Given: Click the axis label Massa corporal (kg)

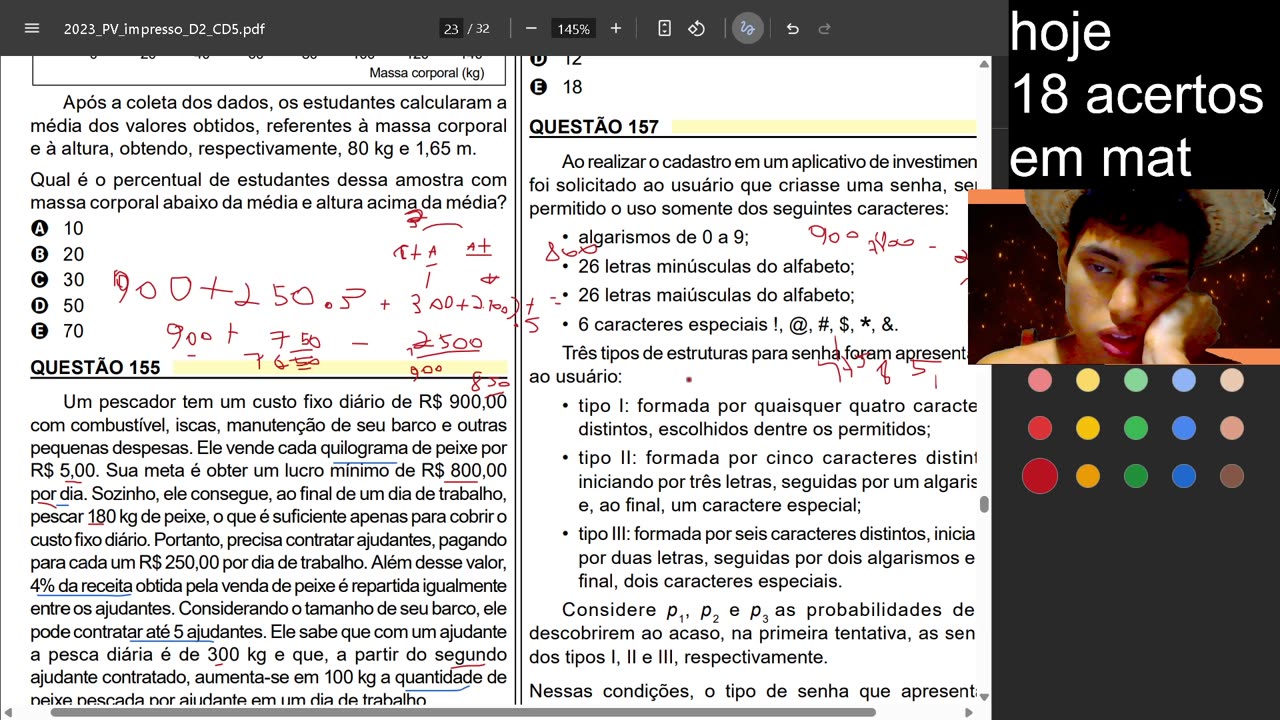Looking at the screenshot, I should click(427, 73).
